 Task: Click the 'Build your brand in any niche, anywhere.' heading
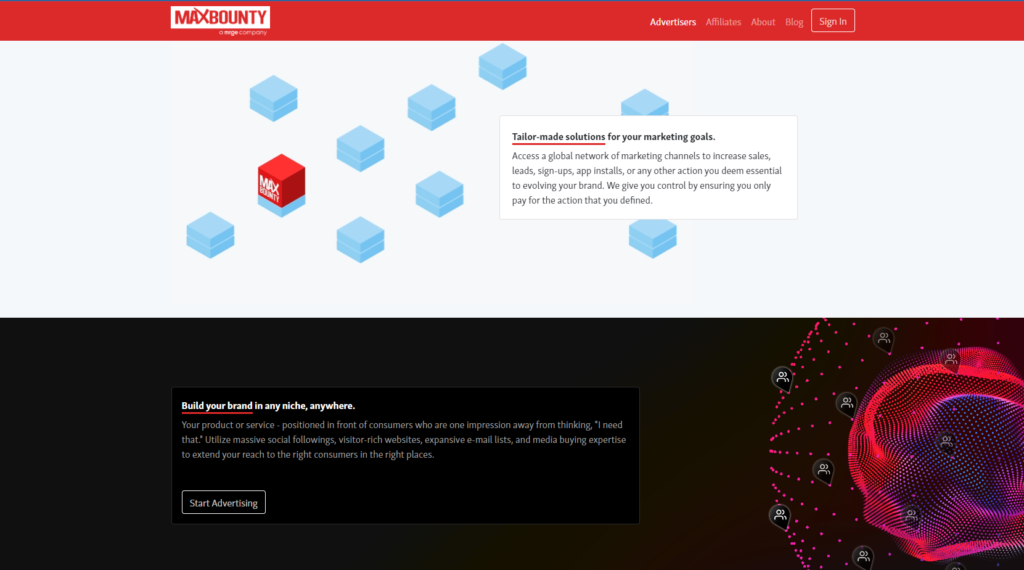coord(268,405)
